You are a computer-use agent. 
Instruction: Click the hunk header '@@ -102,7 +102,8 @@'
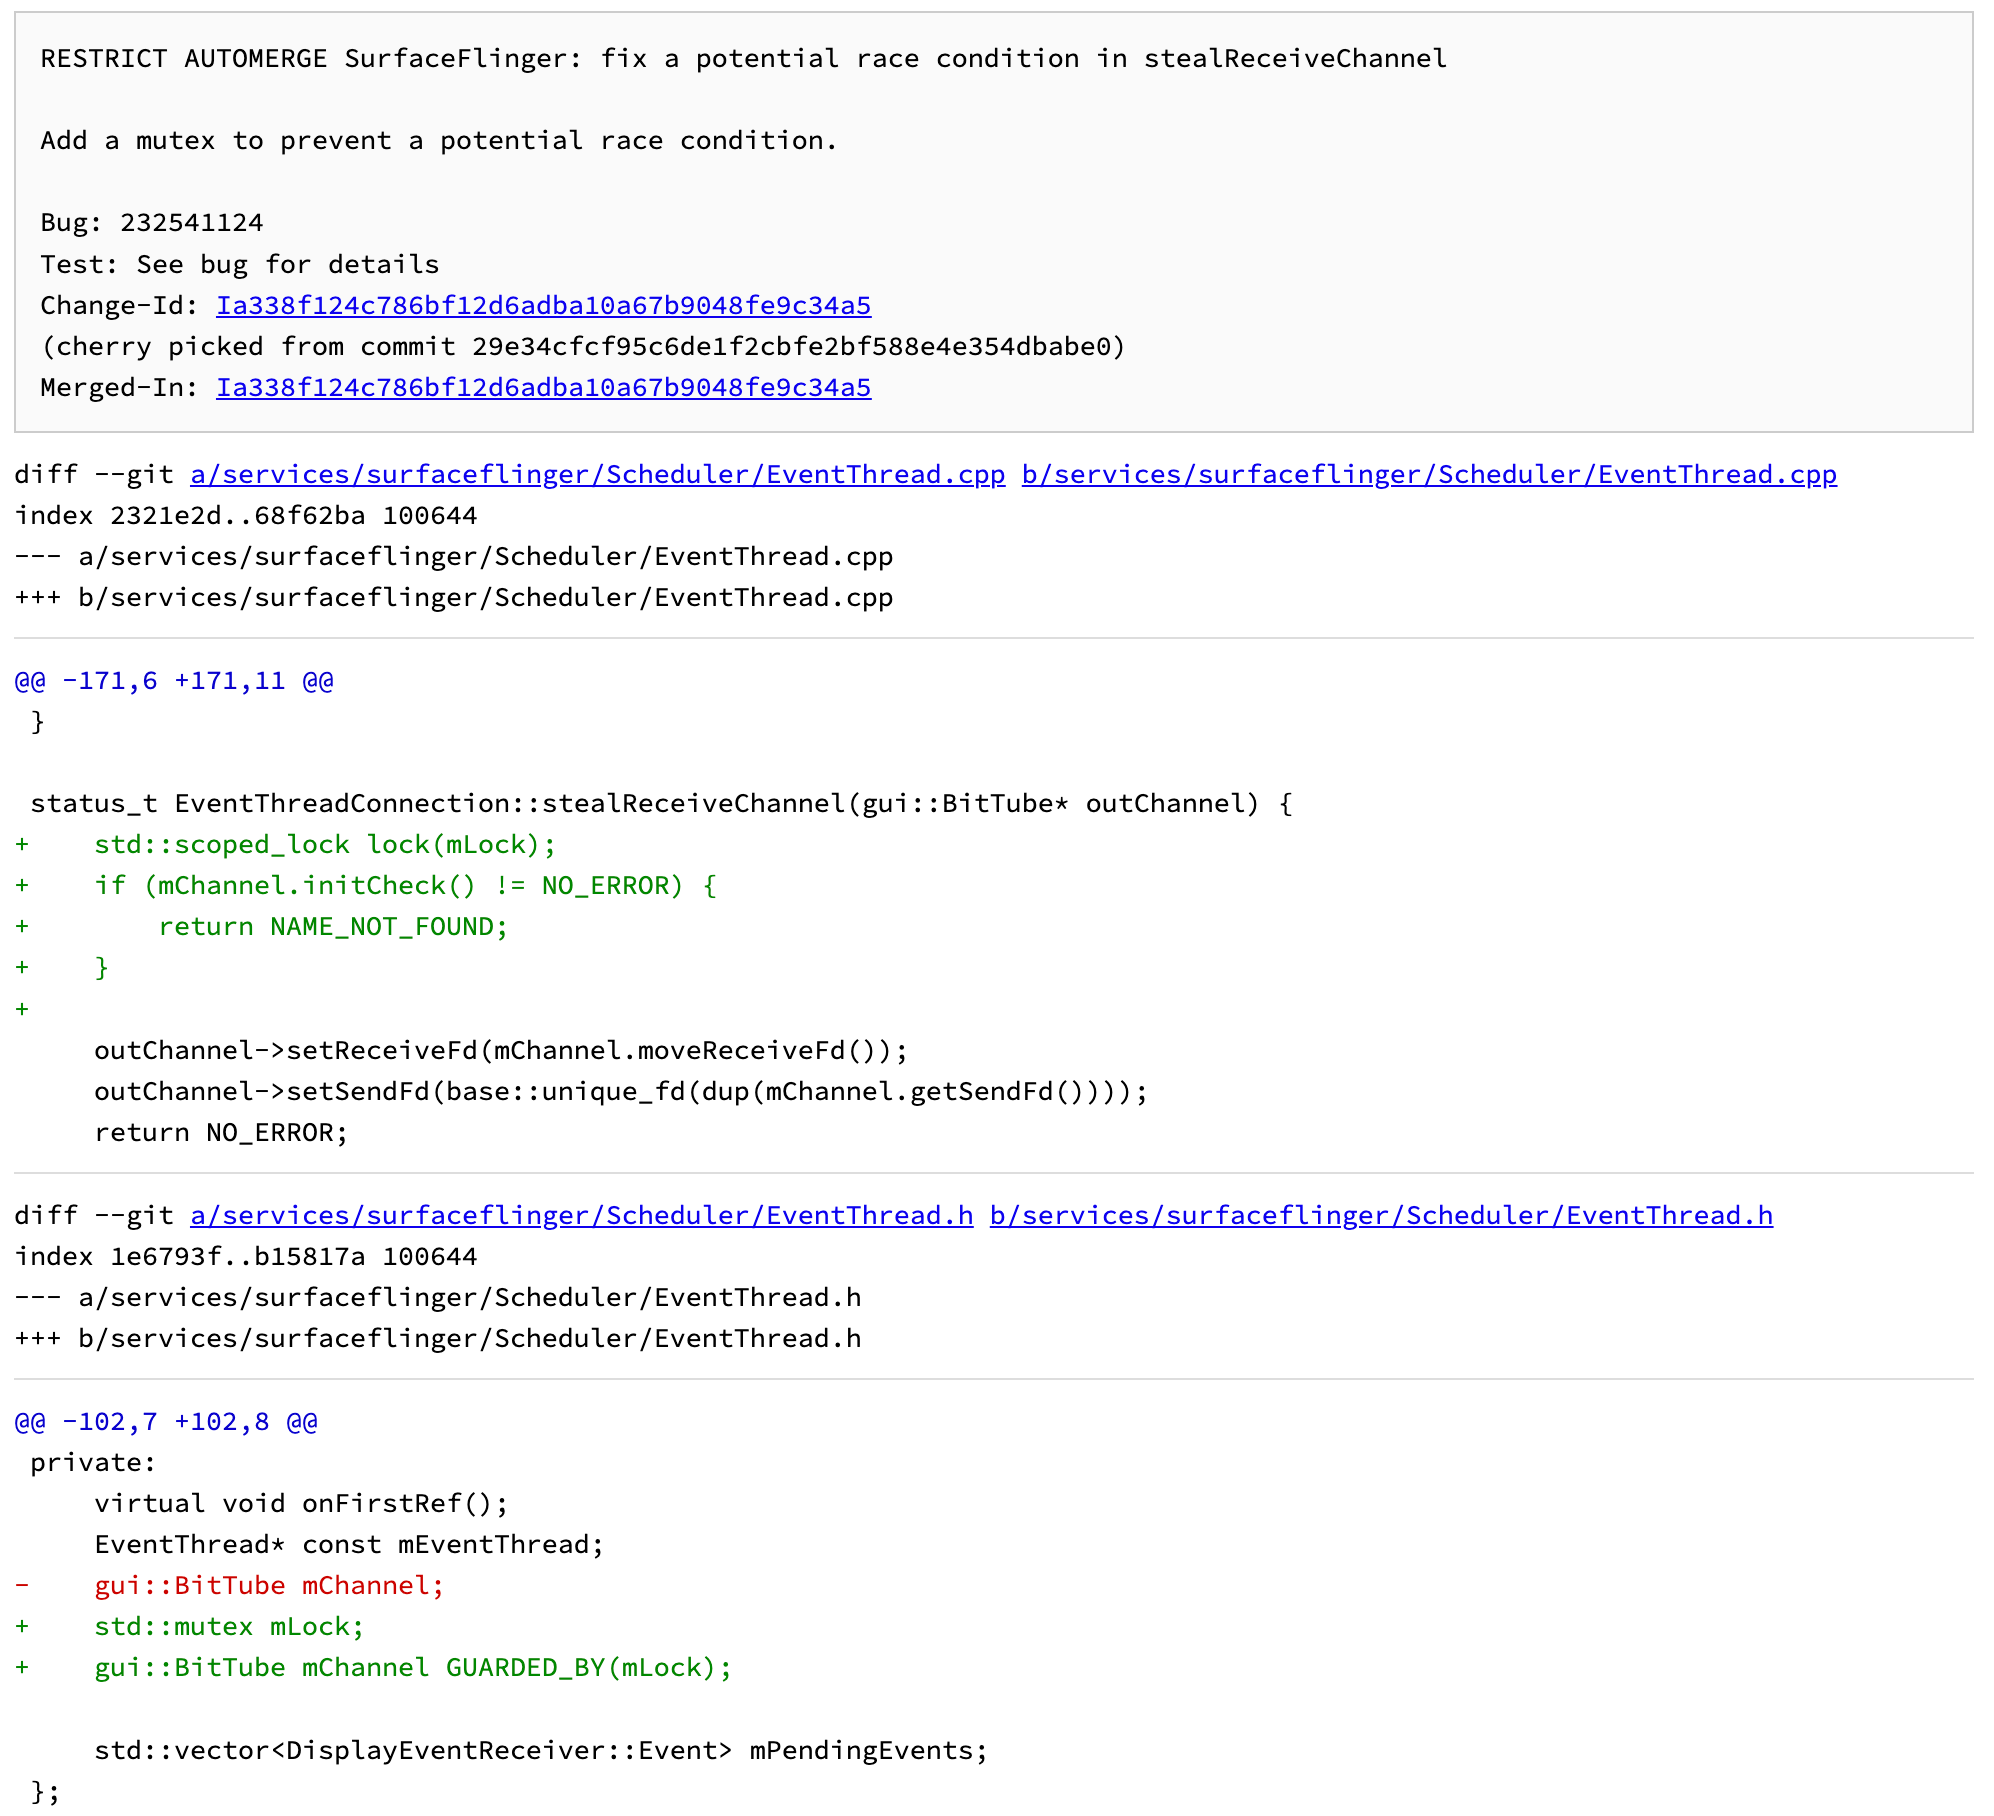pos(166,1421)
